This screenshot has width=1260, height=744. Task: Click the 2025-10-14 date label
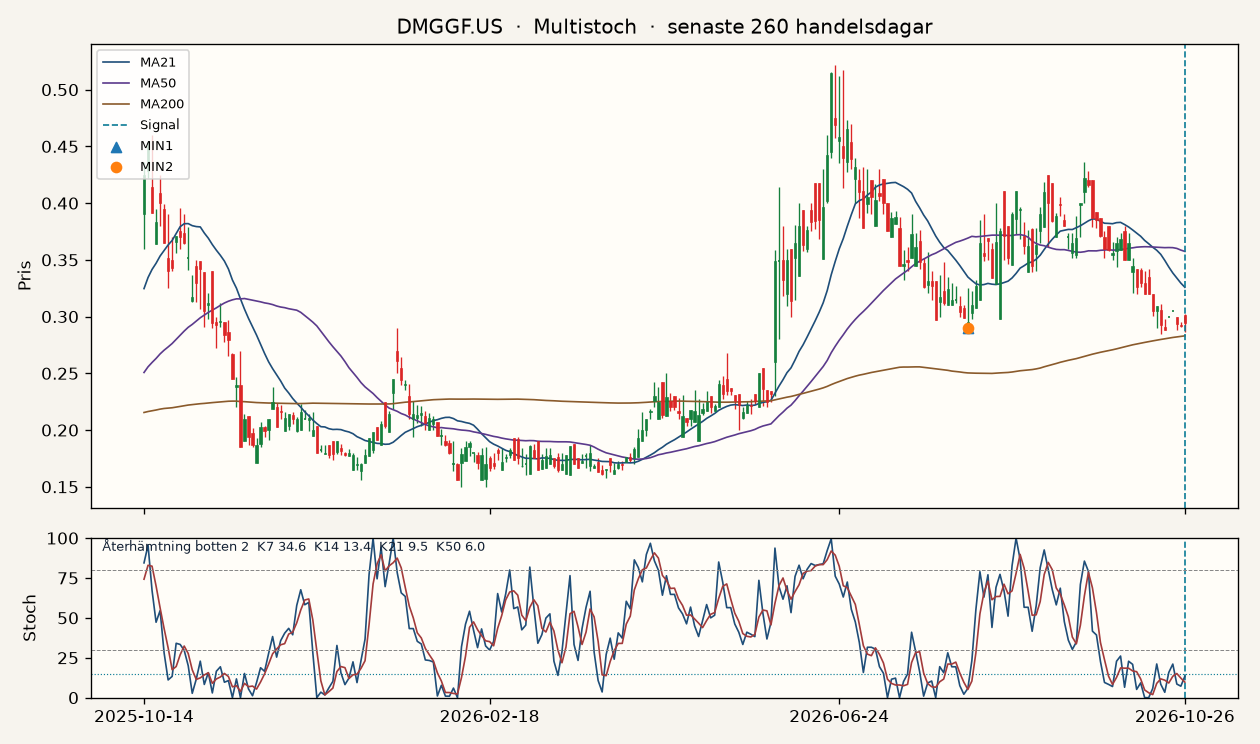[x=144, y=716]
